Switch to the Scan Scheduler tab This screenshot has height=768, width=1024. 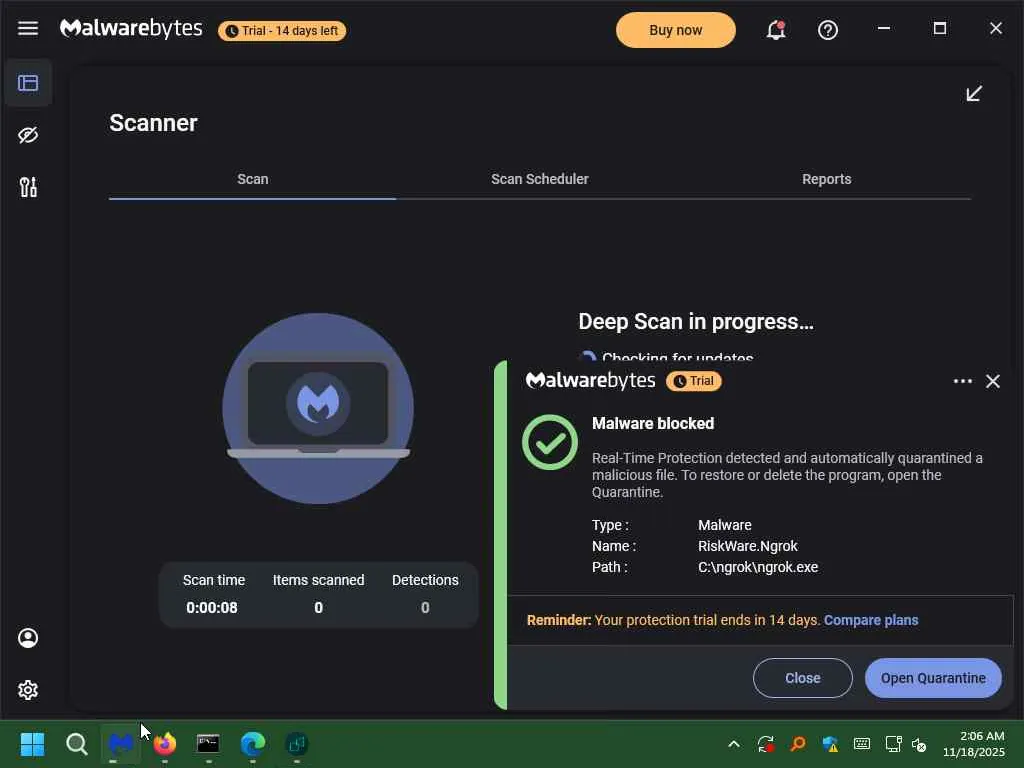tap(539, 179)
